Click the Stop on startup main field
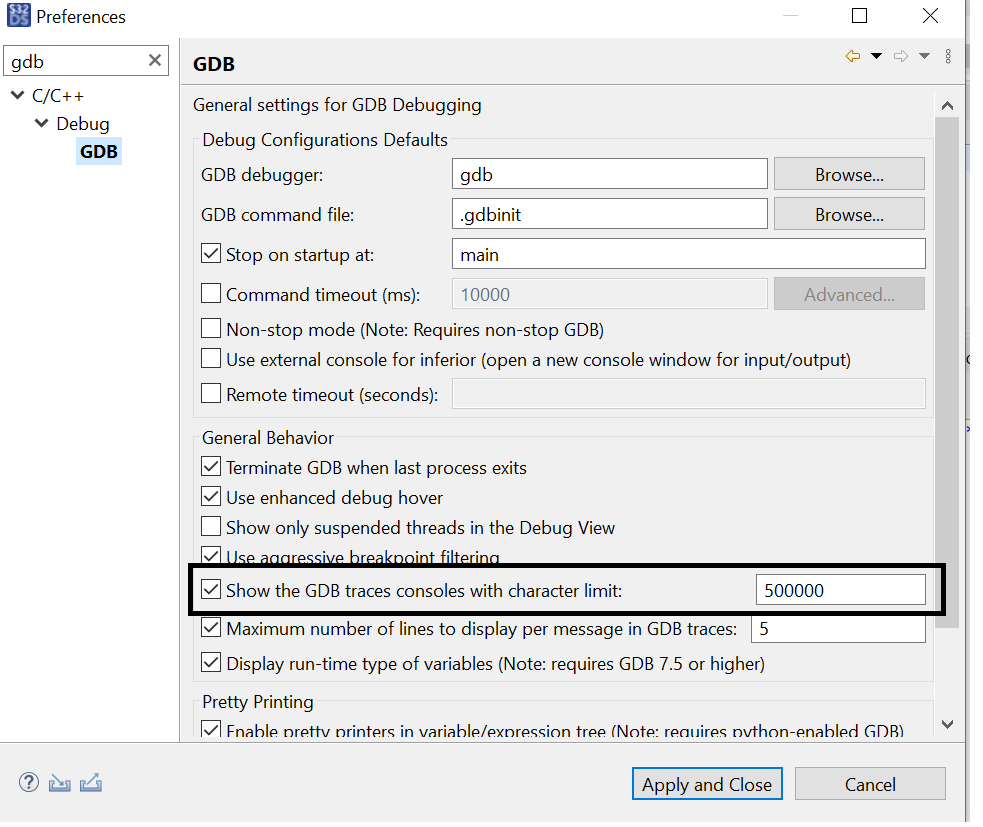The image size is (983, 827). [x=688, y=254]
